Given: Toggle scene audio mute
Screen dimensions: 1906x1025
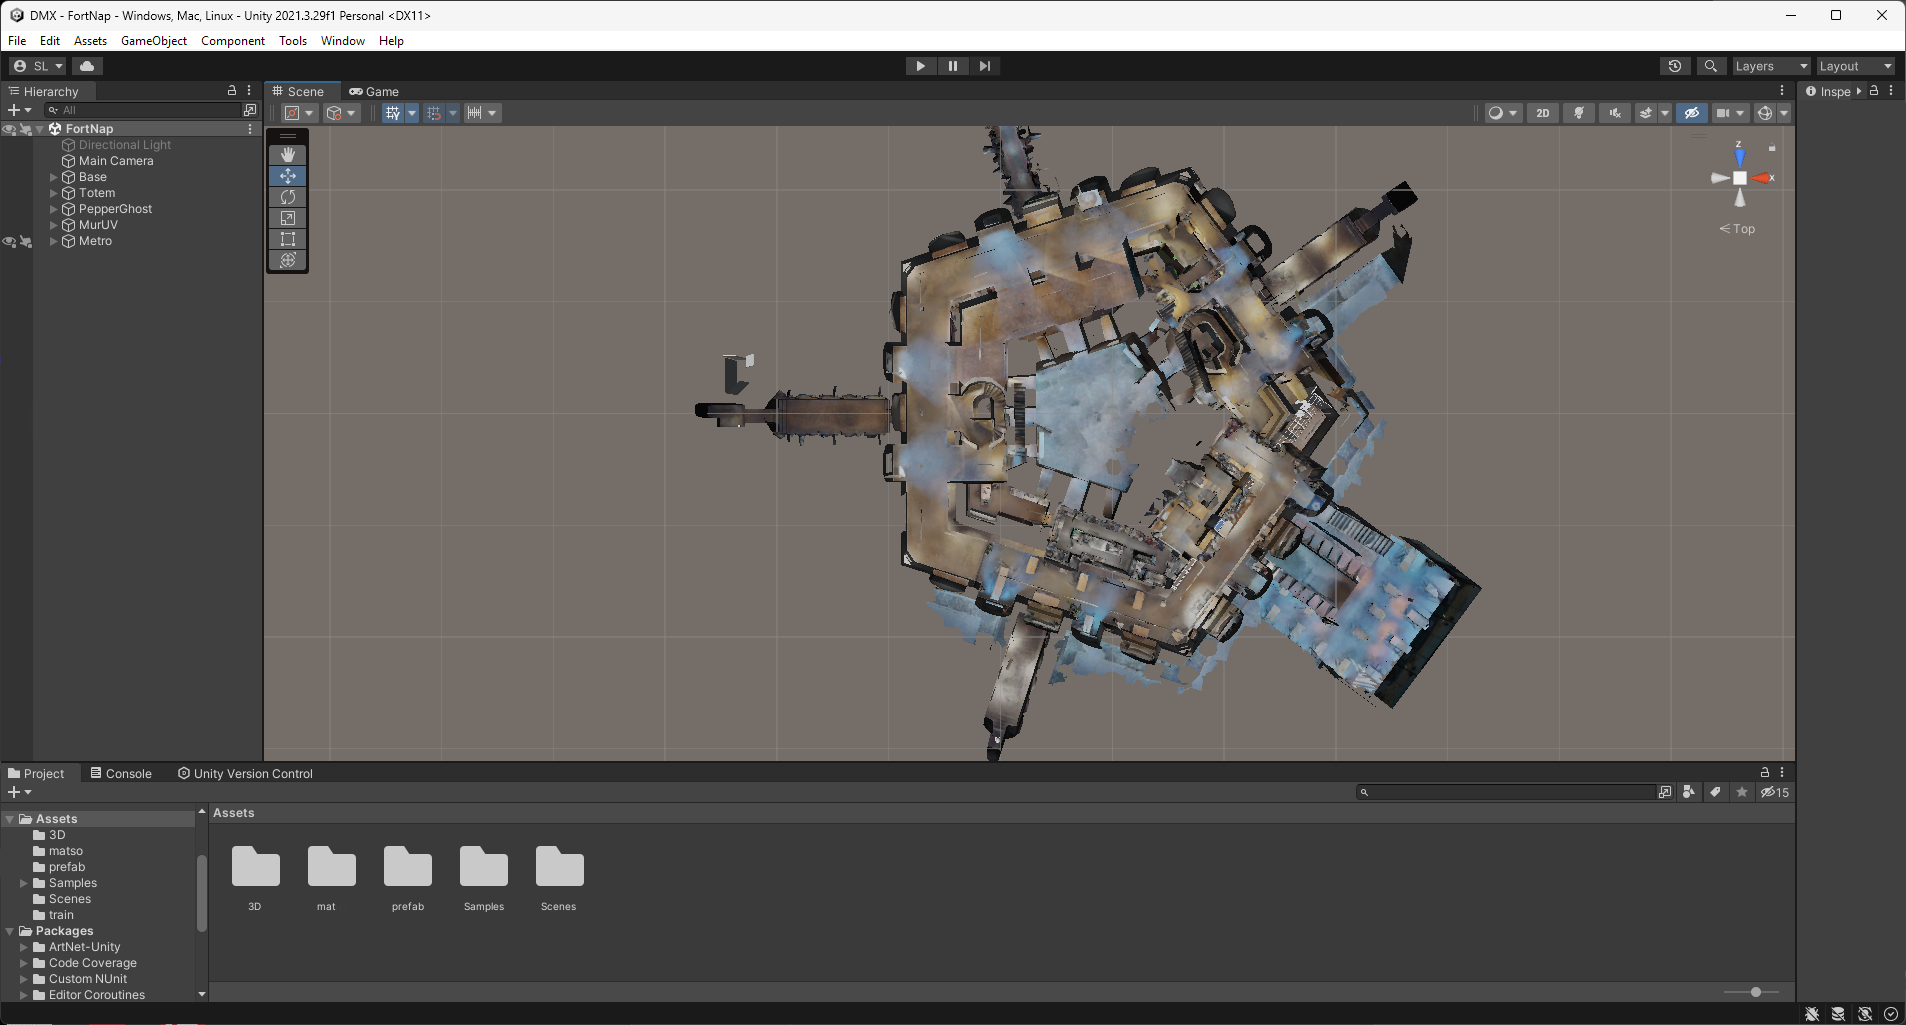Looking at the screenshot, I should [x=1615, y=113].
